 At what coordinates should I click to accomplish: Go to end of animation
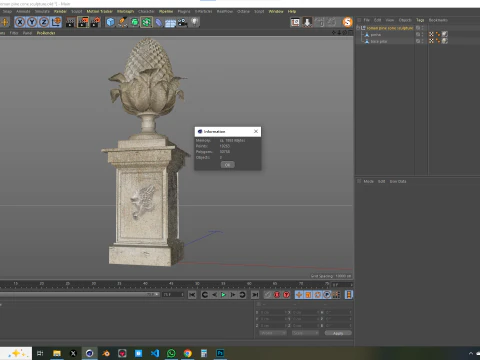255,295
